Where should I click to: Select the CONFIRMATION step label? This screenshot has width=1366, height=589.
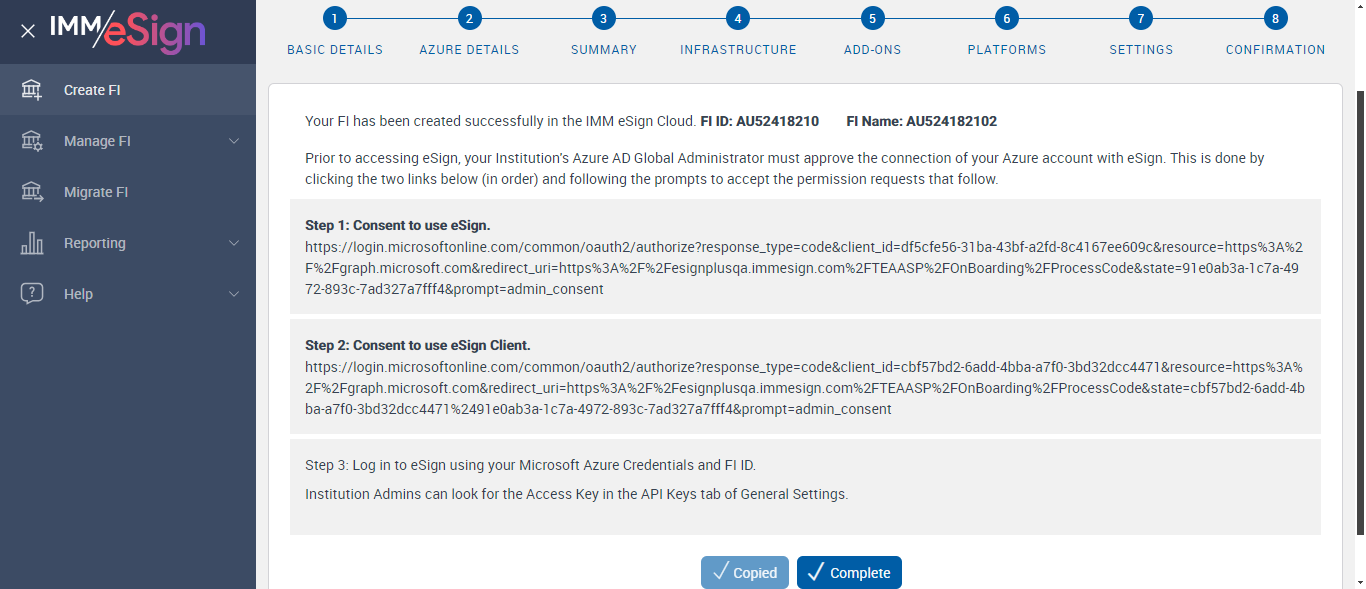click(x=1275, y=50)
